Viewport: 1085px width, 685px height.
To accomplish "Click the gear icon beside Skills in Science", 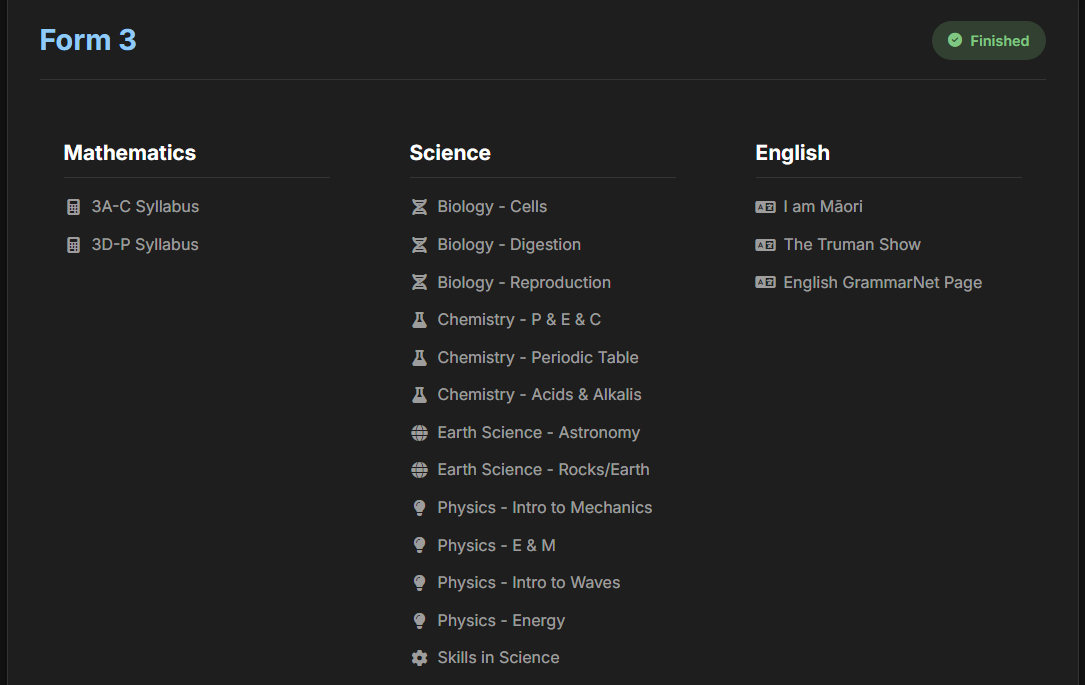I will [x=419, y=658].
